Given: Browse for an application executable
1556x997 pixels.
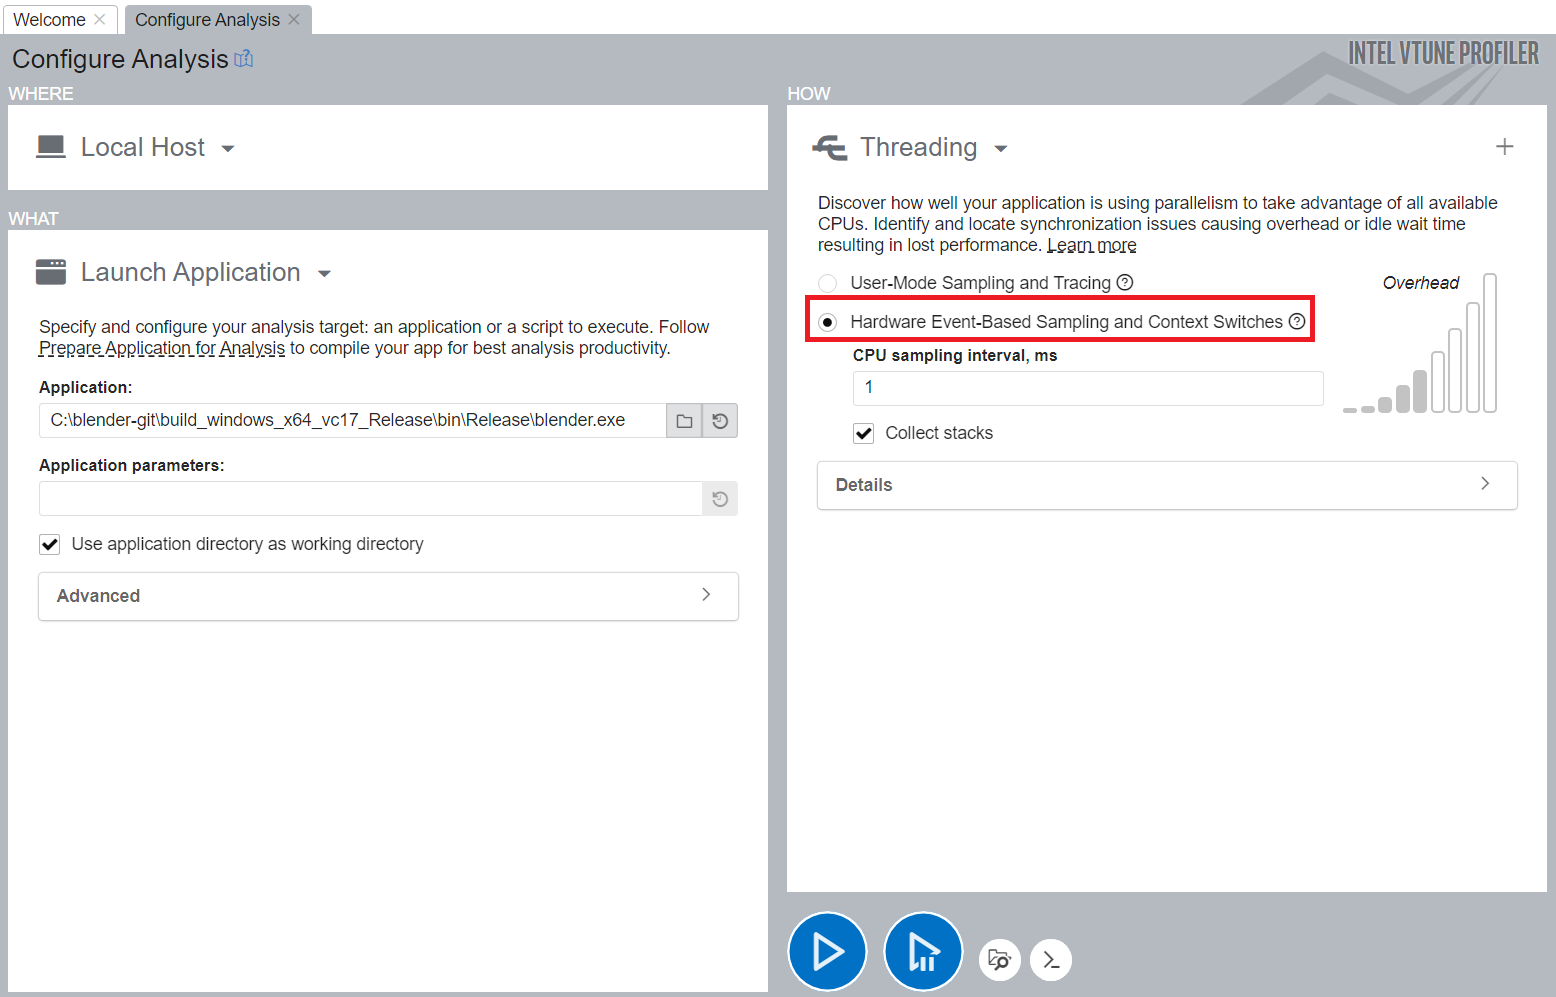Looking at the screenshot, I should click(x=684, y=420).
